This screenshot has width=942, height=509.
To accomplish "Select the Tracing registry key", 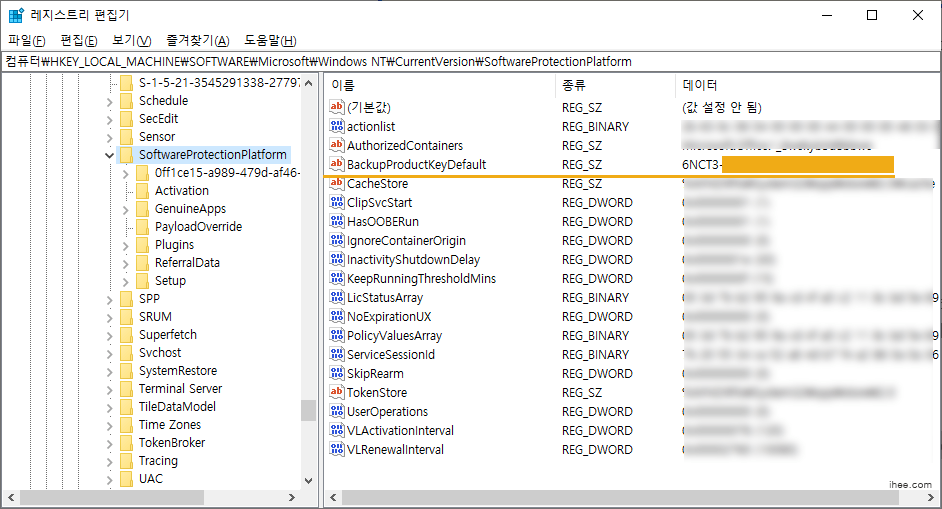I will pyautogui.click(x=158, y=461).
